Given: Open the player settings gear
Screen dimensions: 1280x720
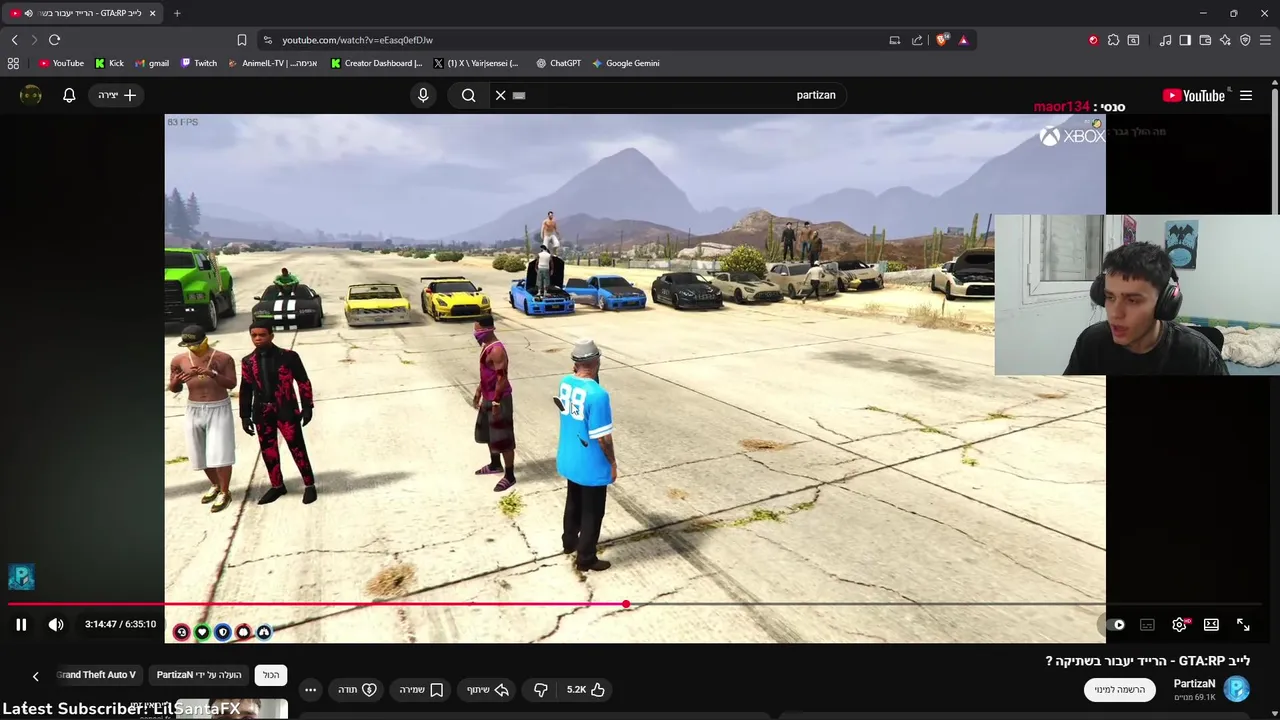Looking at the screenshot, I should 1179,625.
